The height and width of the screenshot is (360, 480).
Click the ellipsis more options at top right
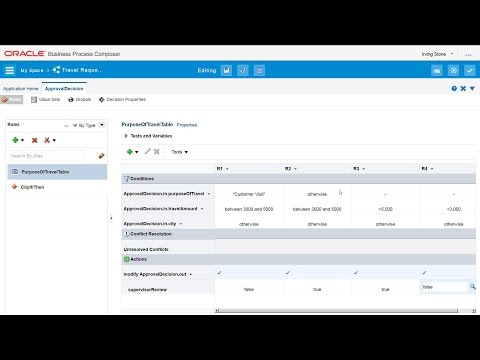468,54
